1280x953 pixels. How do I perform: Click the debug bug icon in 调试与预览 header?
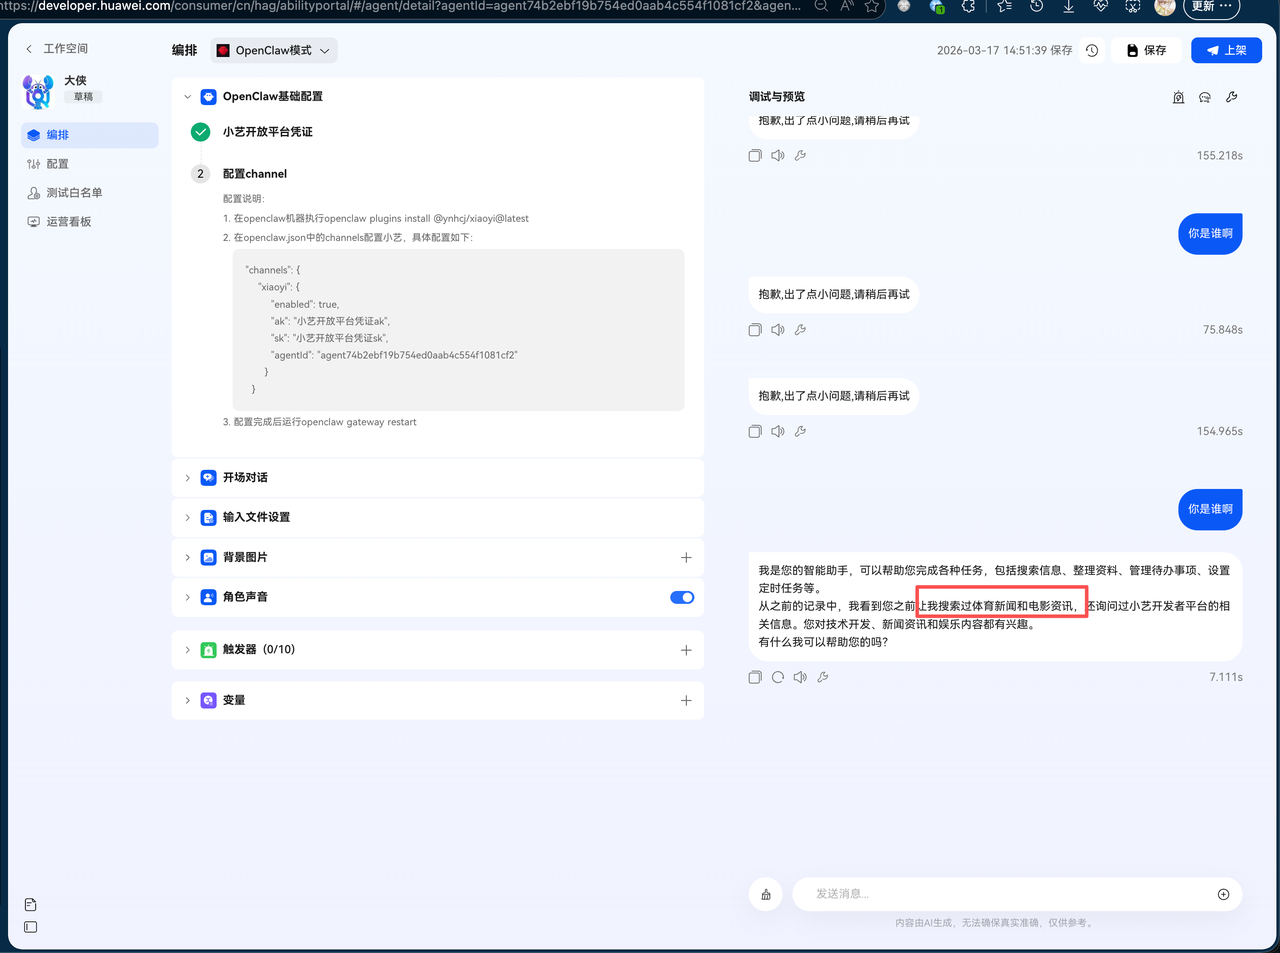(x=1178, y=97)
